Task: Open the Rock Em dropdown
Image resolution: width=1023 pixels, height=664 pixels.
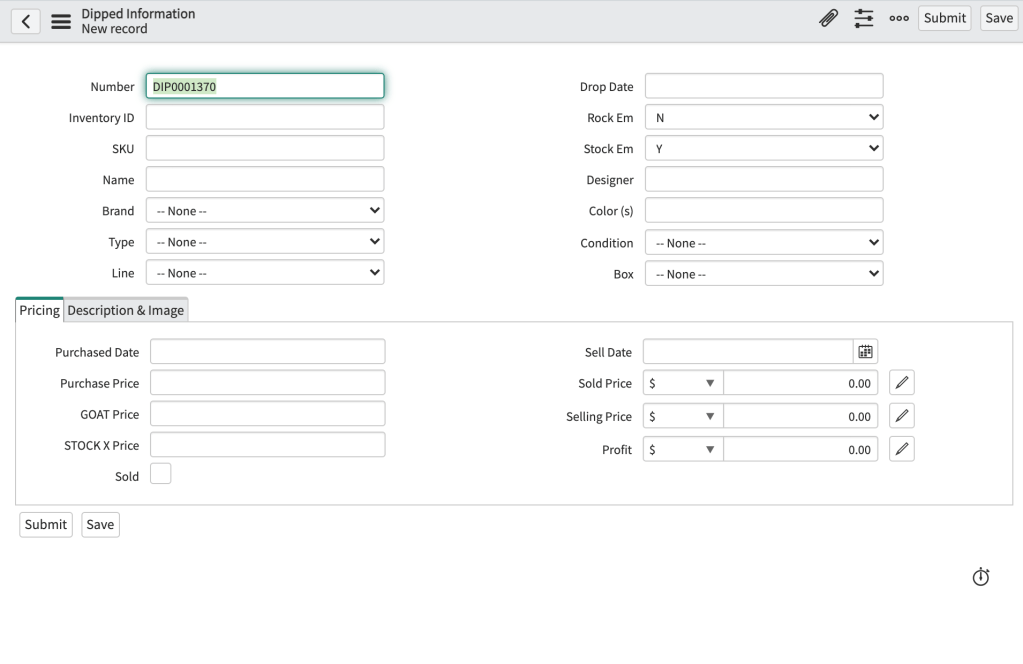Action: [x=764, y=118]
